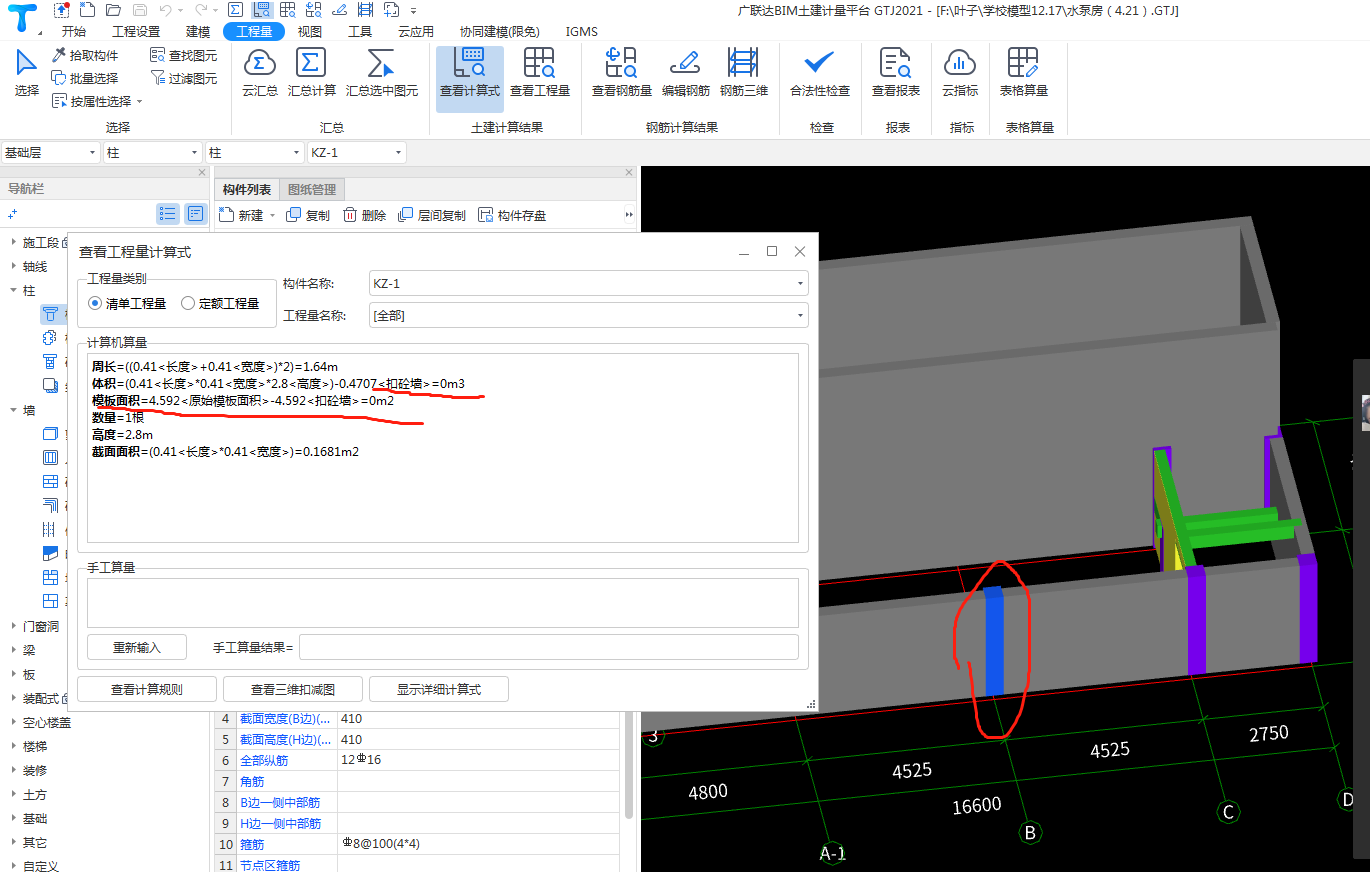Select 角筋 property row
Screen dimensions: 1370x872
418,781
